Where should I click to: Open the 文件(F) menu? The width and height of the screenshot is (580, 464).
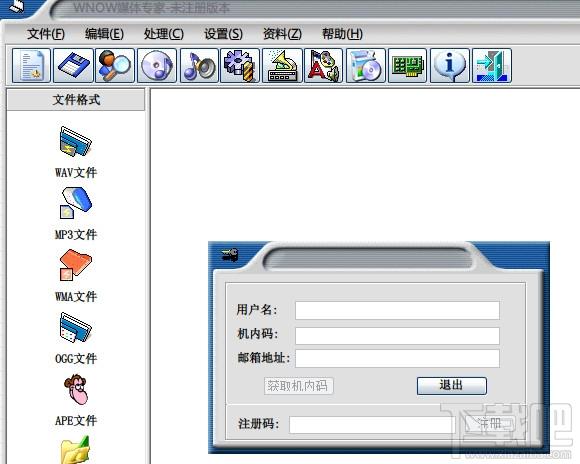(45, 34)
